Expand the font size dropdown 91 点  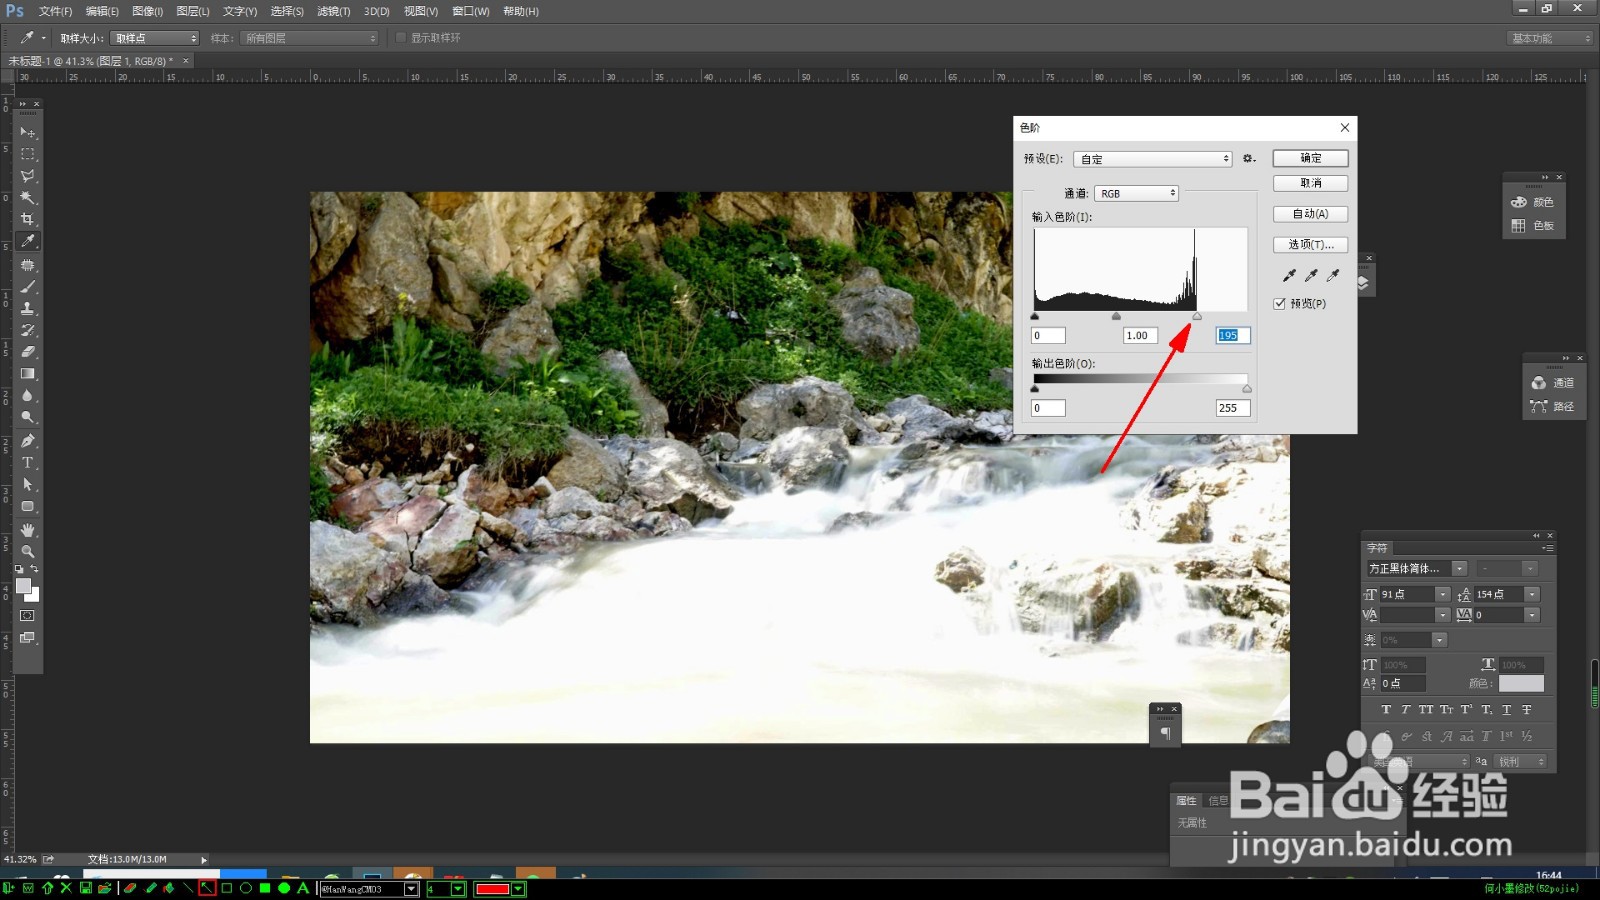click(x=1443, y=594)
